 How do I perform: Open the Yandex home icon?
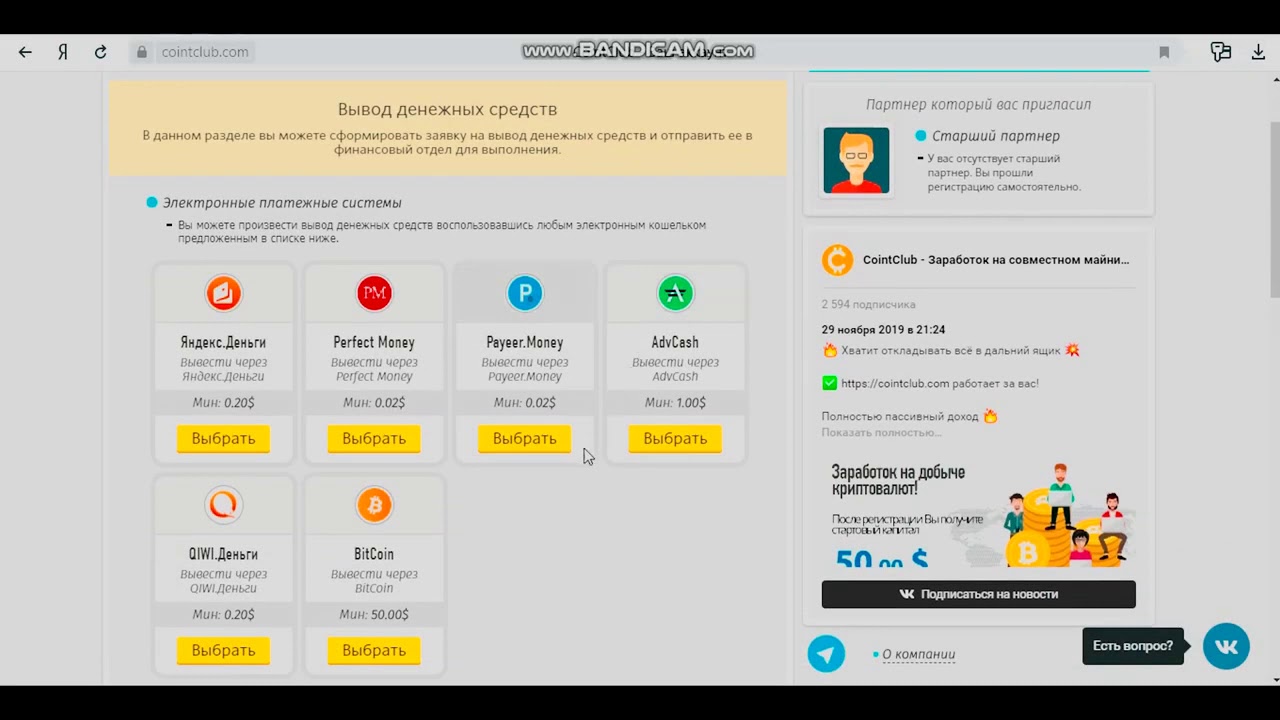tap(63, 52)
